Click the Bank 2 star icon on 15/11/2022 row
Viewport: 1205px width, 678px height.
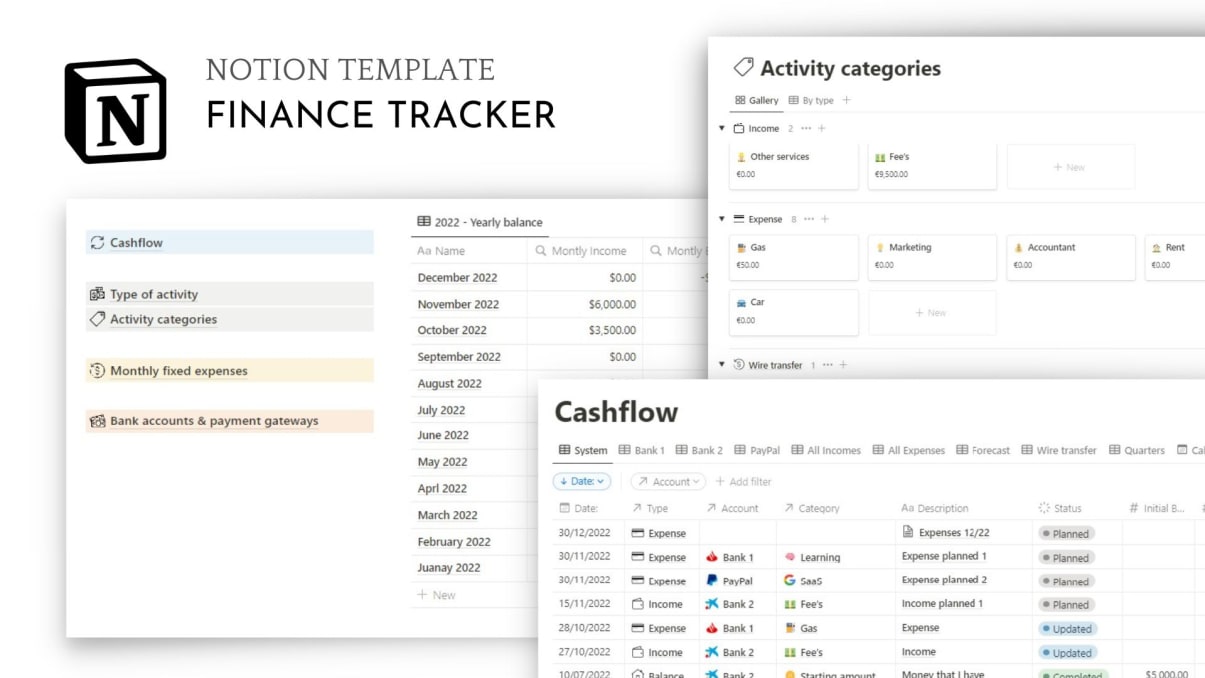click(x=712, y=604)
